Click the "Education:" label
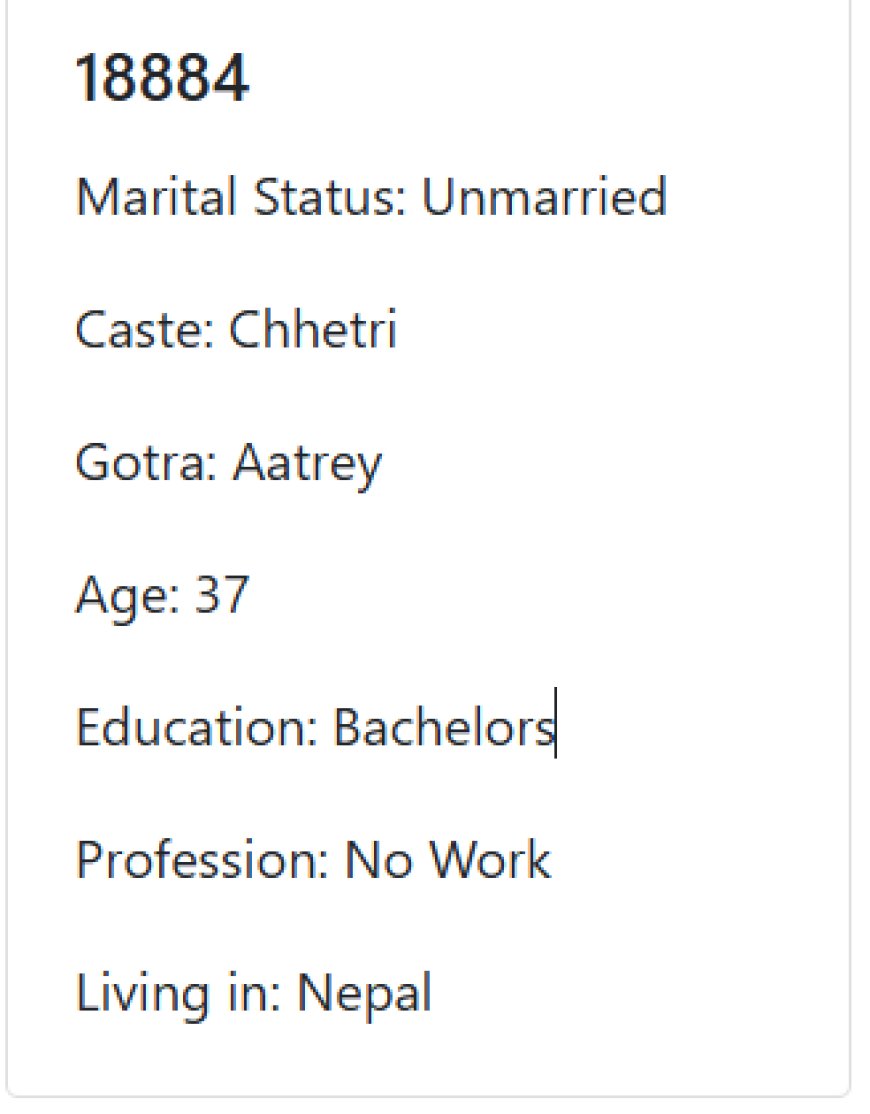Viewport: 870px width, 1114px height. coord(196,727)
